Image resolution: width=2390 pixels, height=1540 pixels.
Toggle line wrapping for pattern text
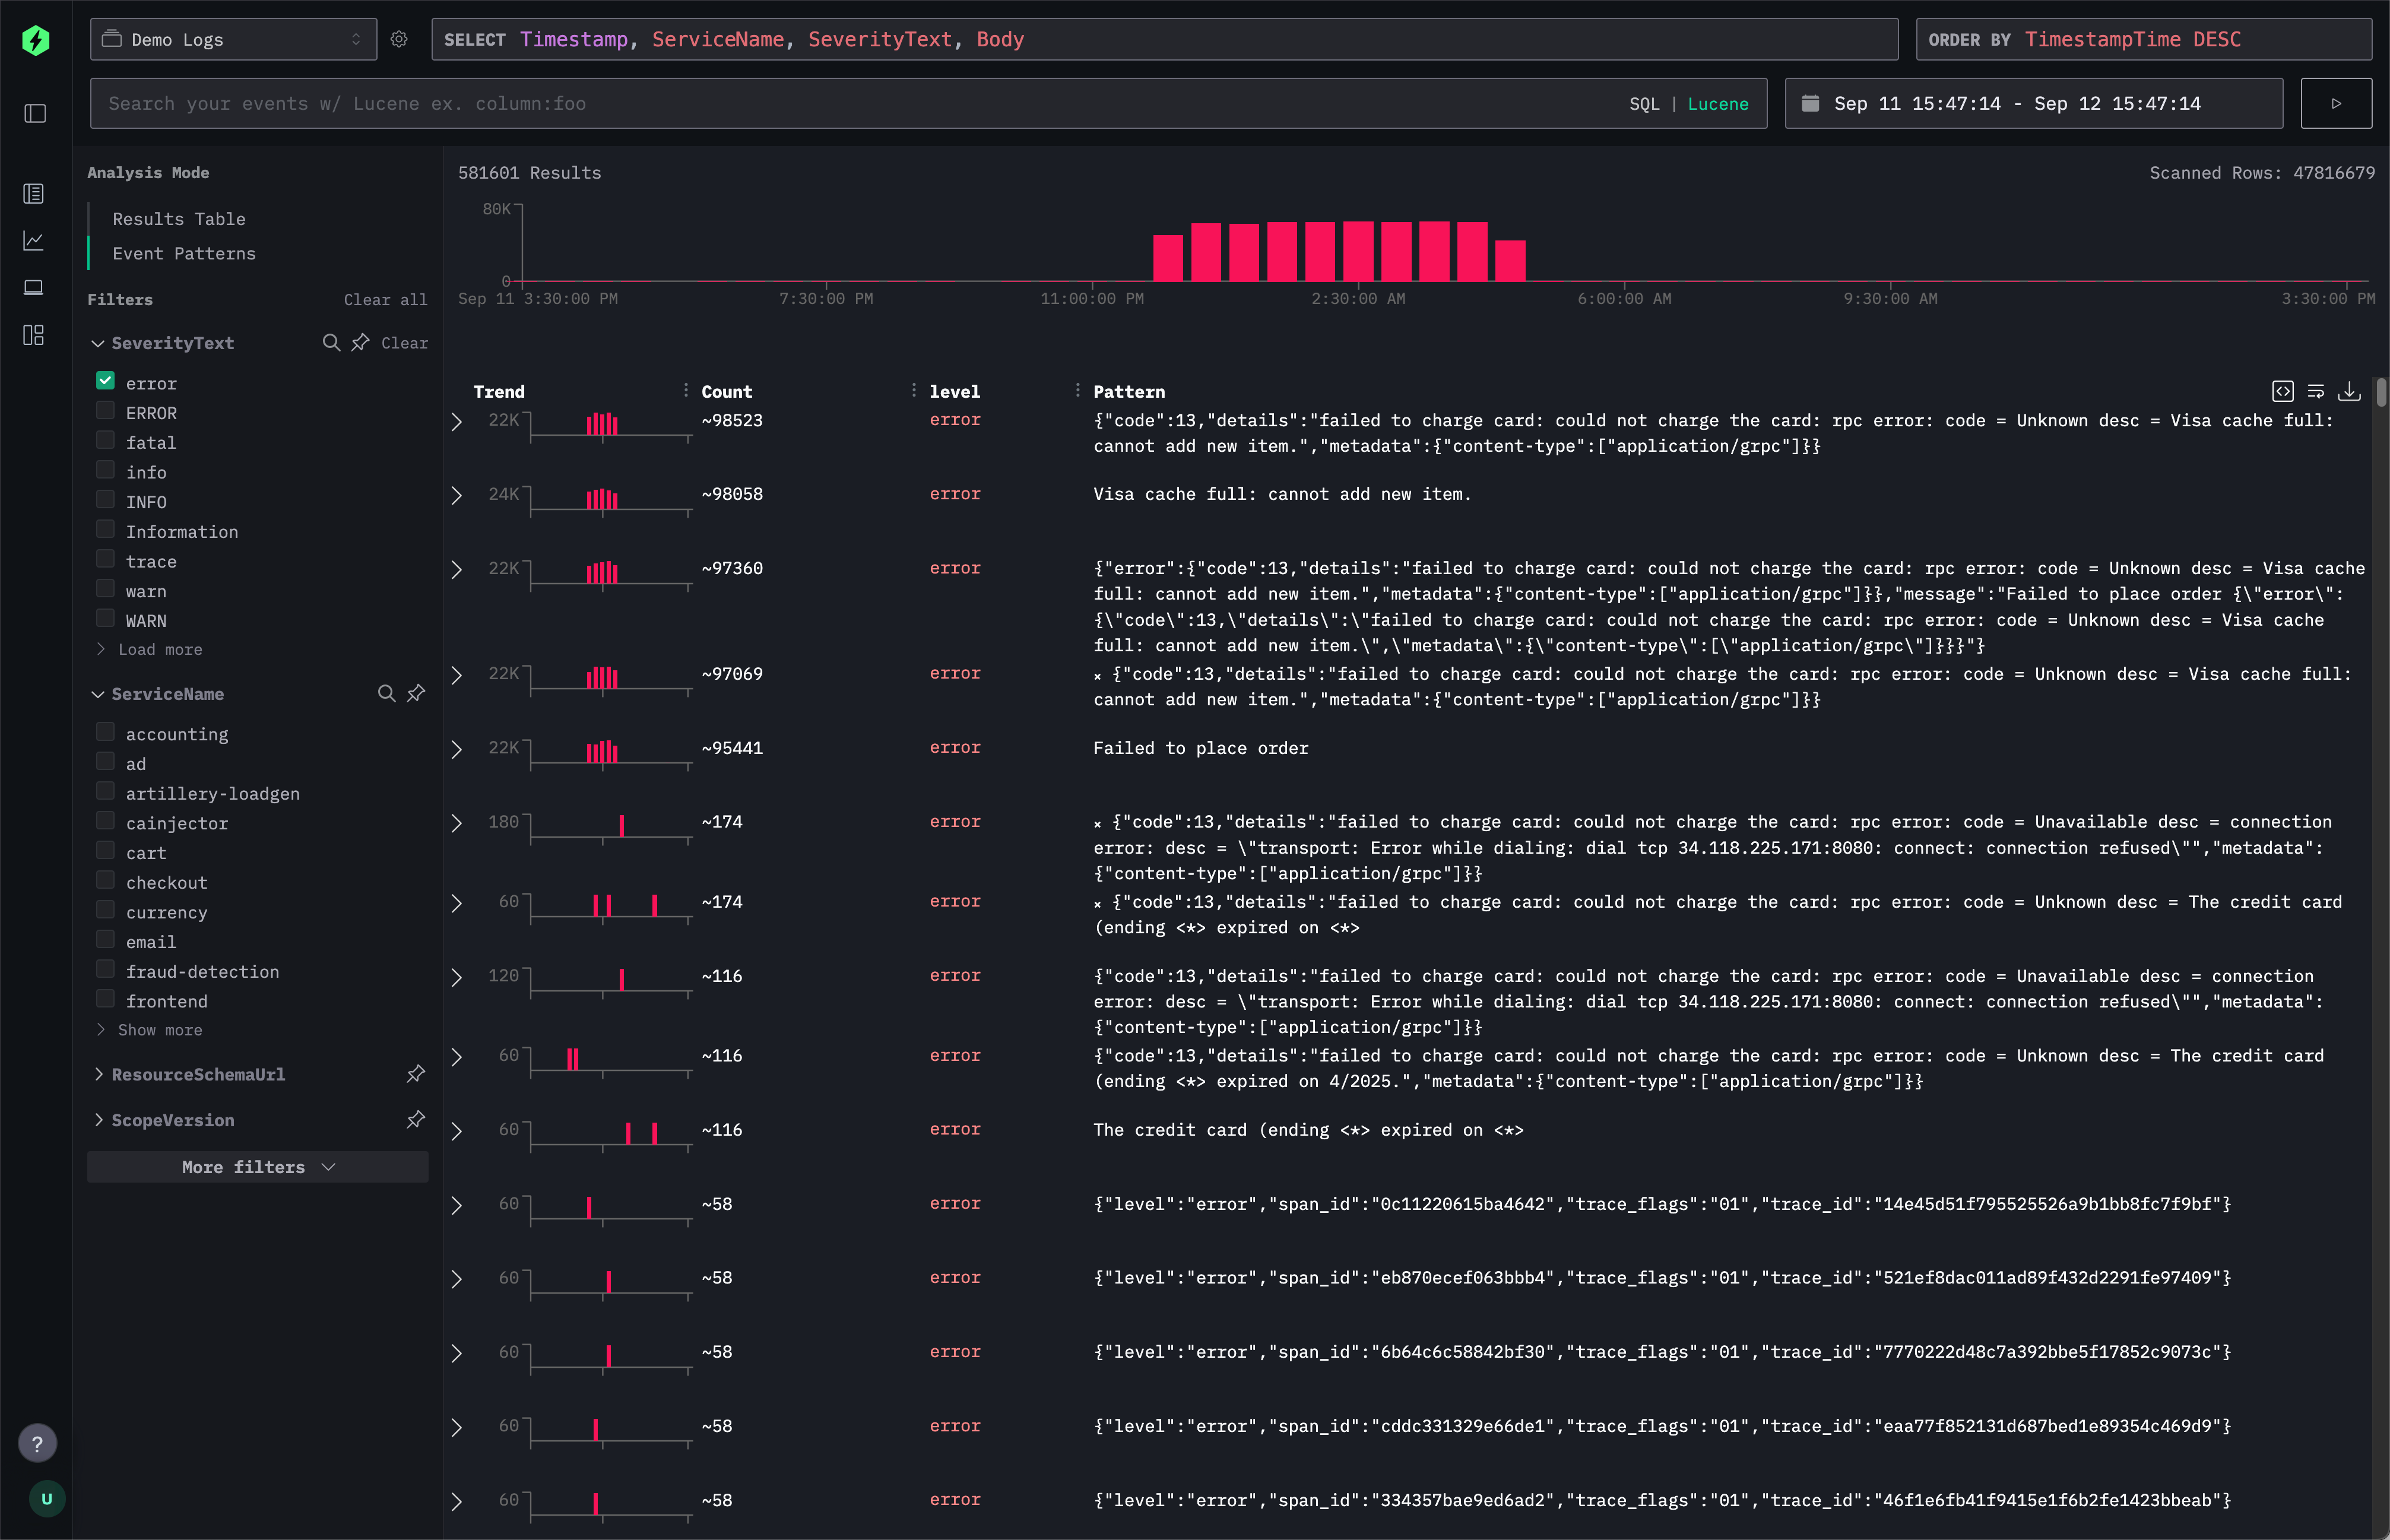2317,391
